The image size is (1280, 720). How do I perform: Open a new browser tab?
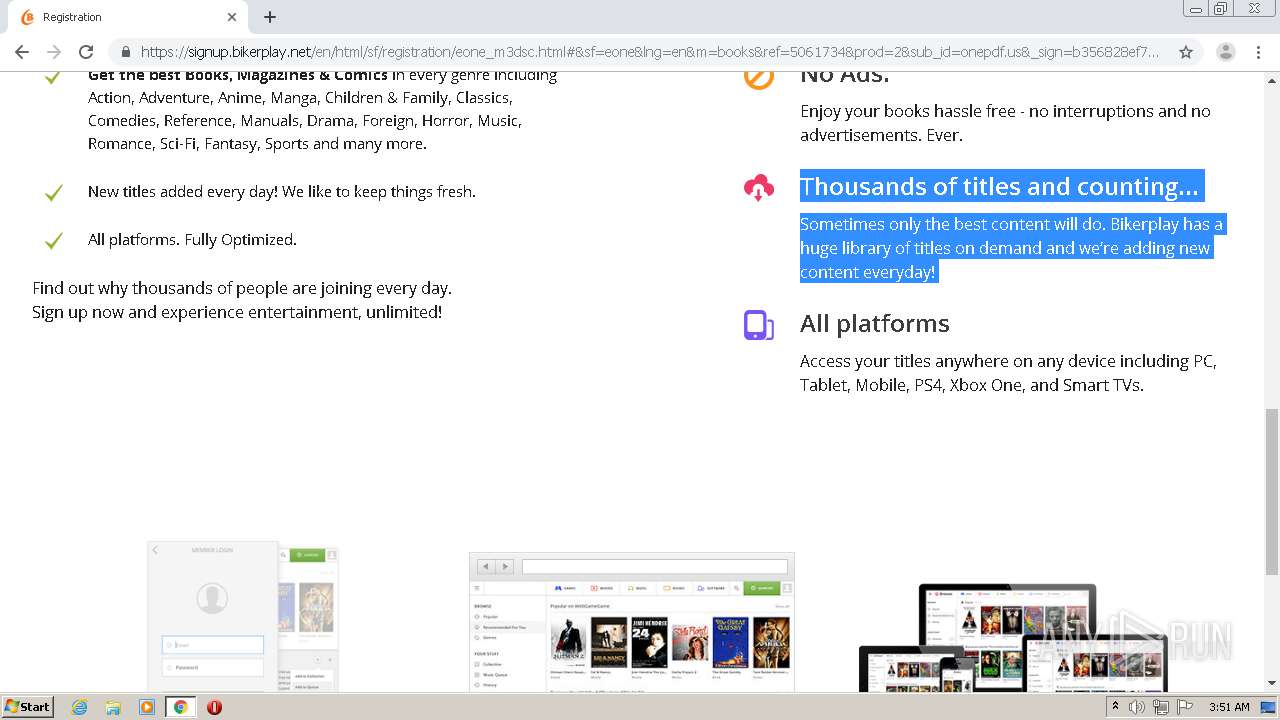click(270, 17)
